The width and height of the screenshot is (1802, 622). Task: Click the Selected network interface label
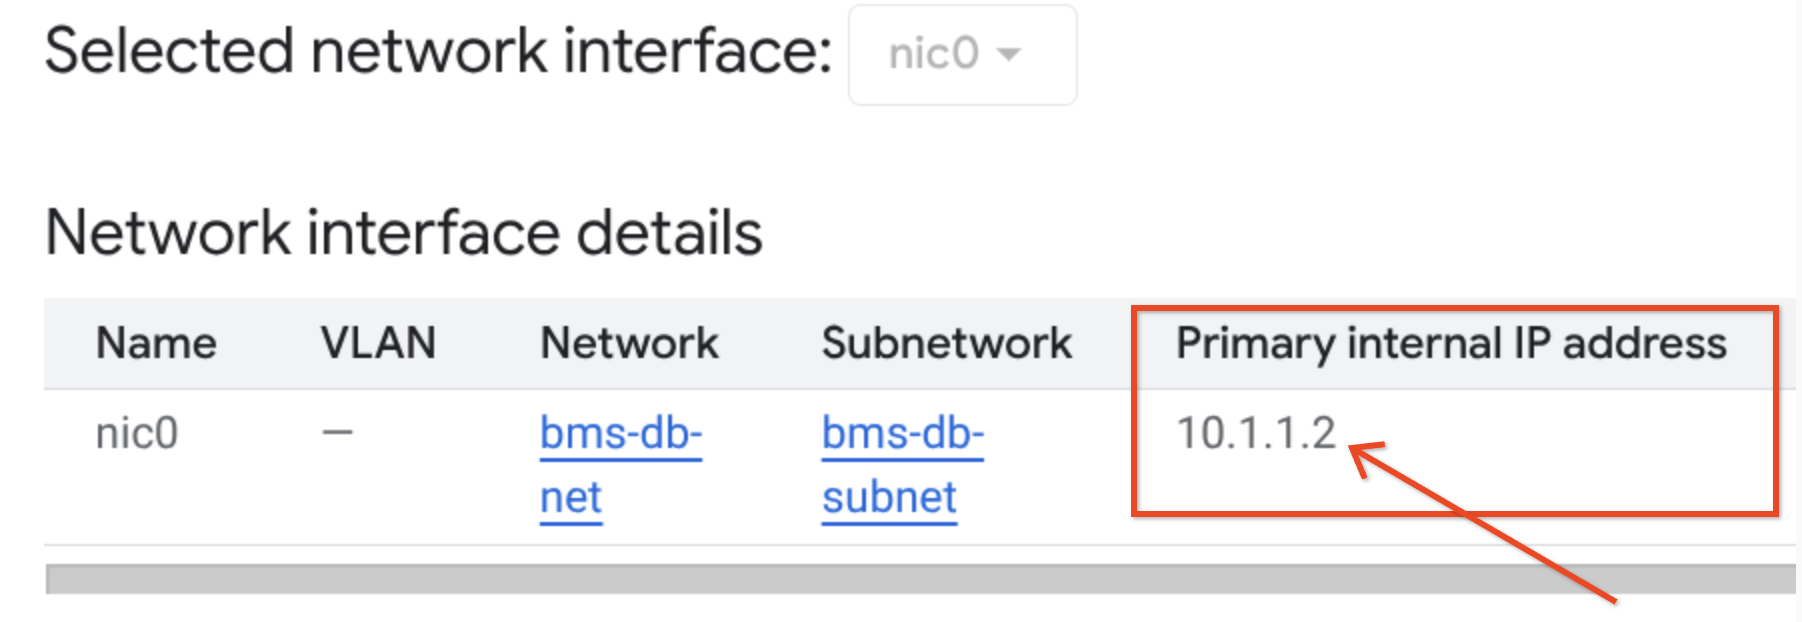point(440,50)
